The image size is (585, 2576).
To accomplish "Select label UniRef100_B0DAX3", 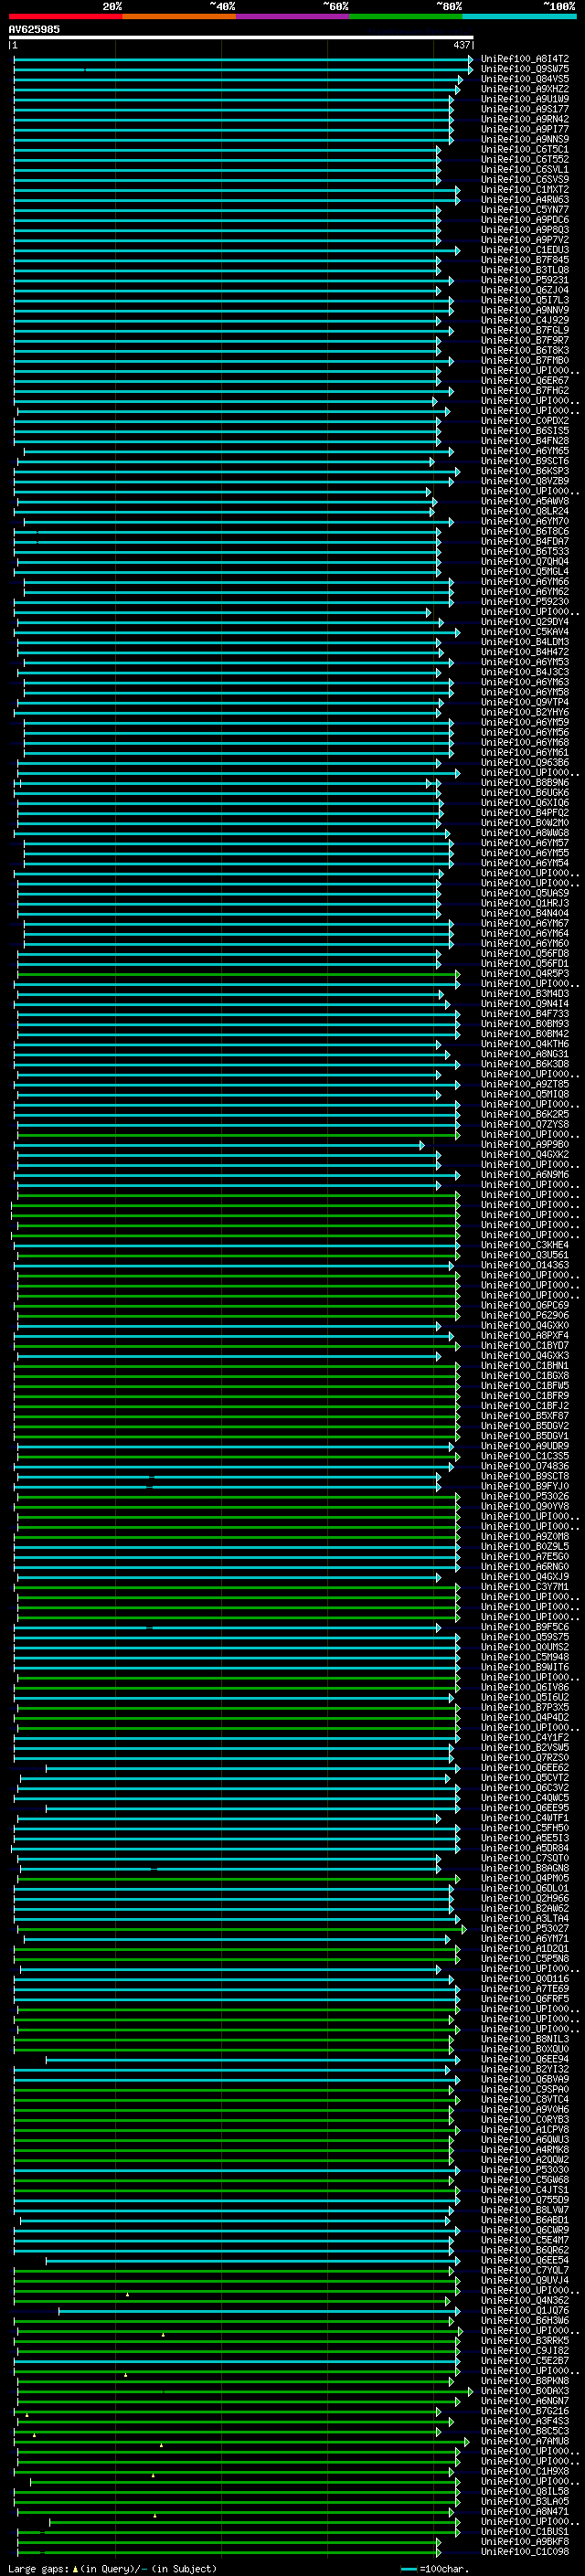I will click(524, 2391).
